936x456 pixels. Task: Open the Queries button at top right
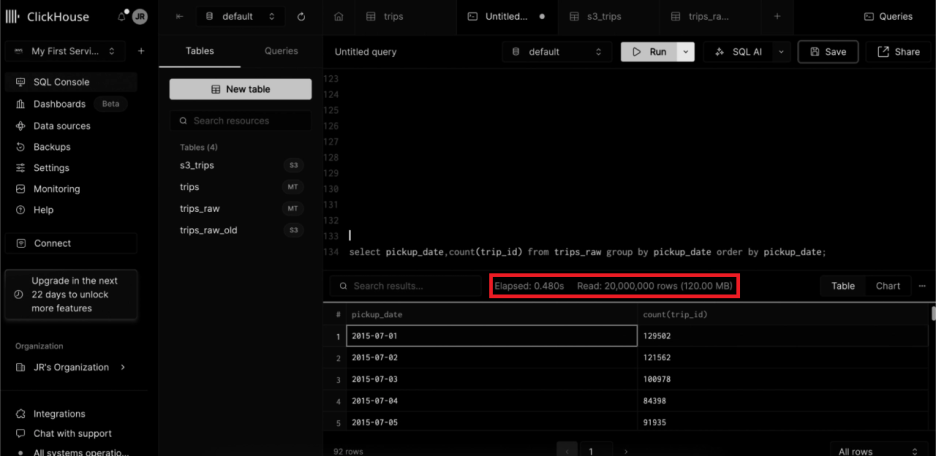(888, 17)
